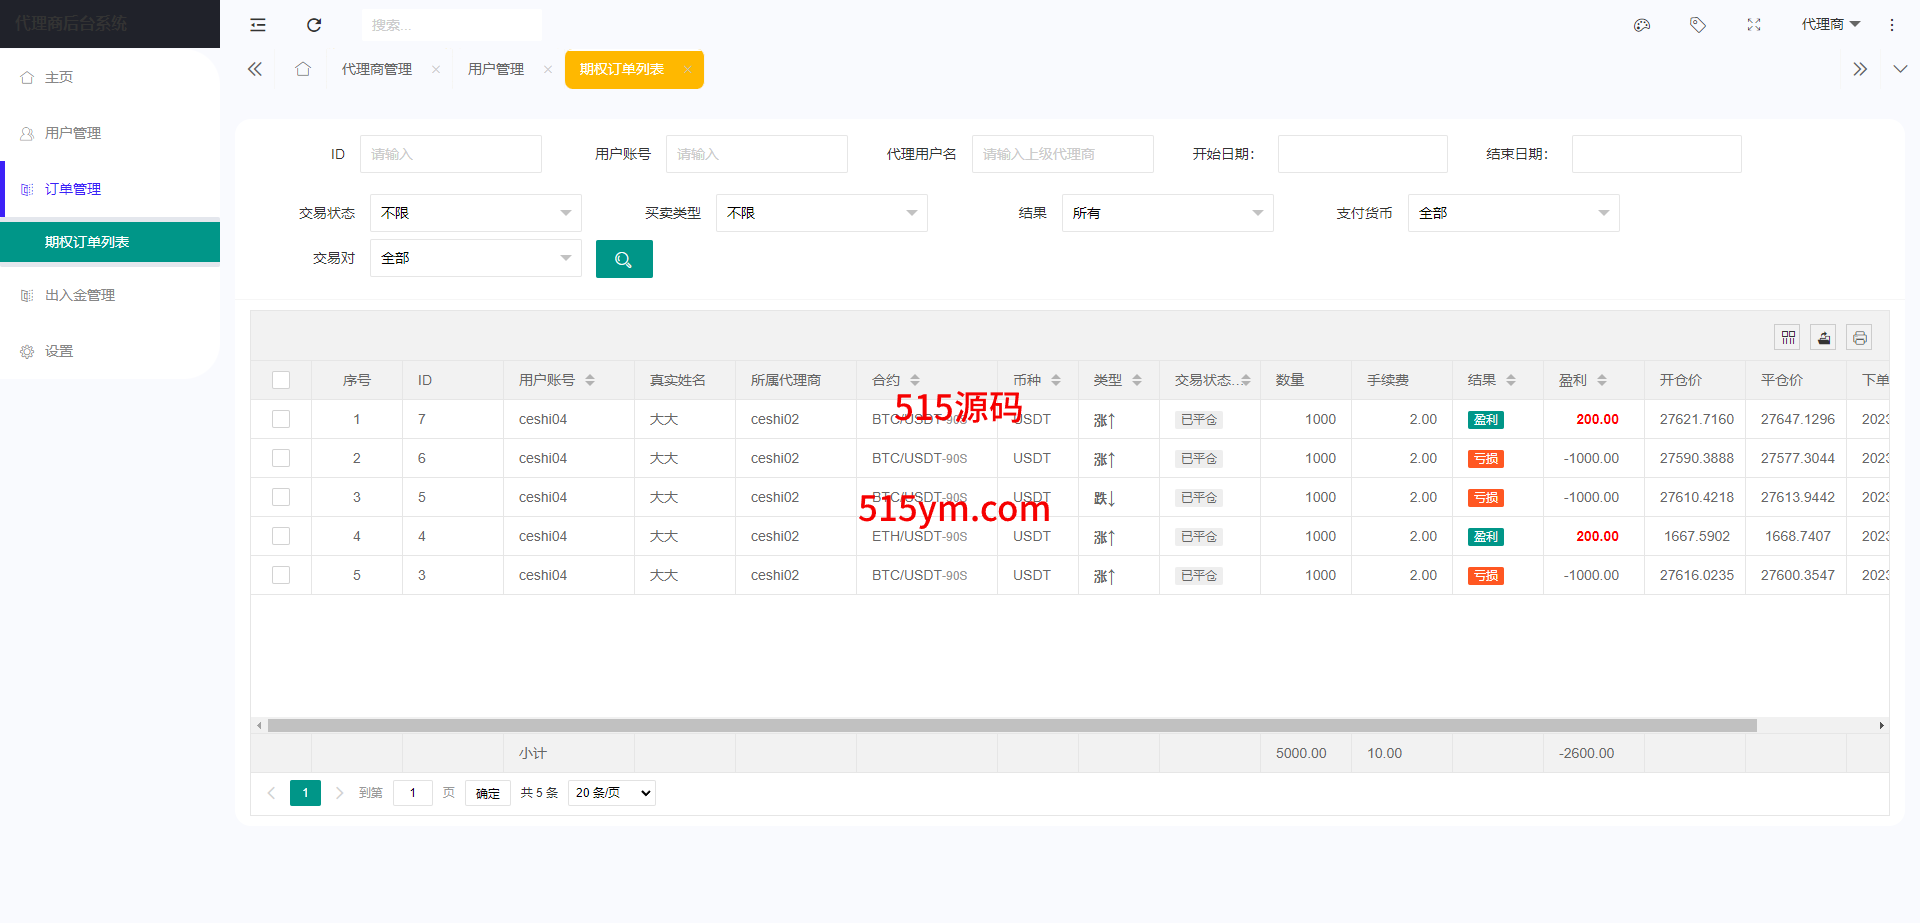Click the export table icon

pos(1824,338)
